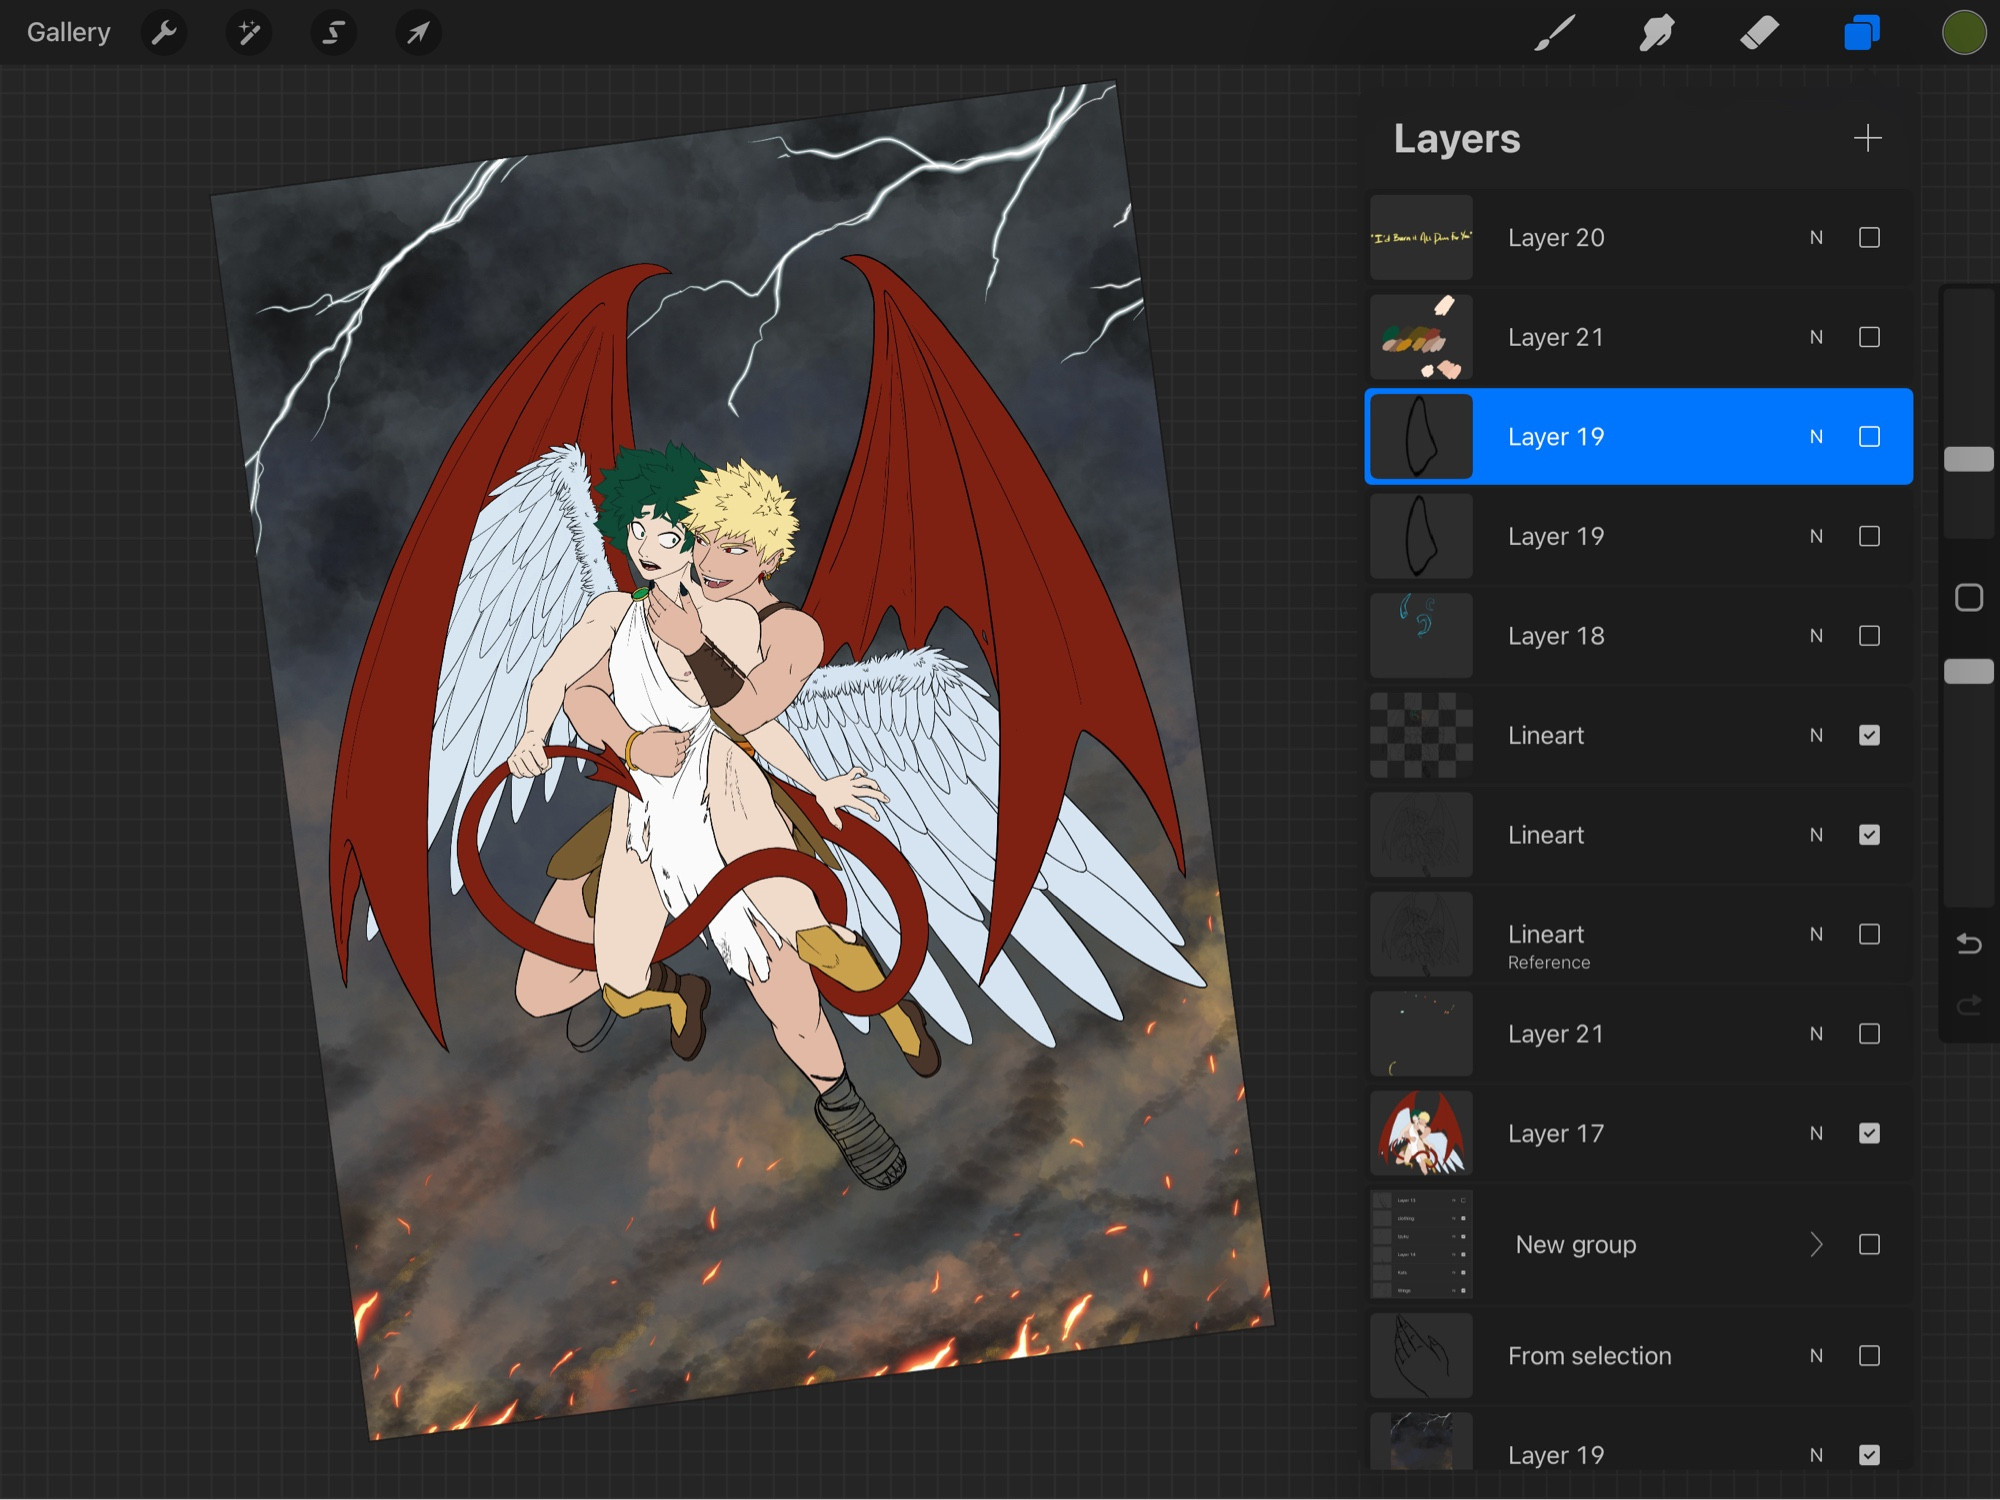Open blend mode N for the Lineart Reference layer
Viewport: 2000px width, 1500px height.
(1816, 934)
